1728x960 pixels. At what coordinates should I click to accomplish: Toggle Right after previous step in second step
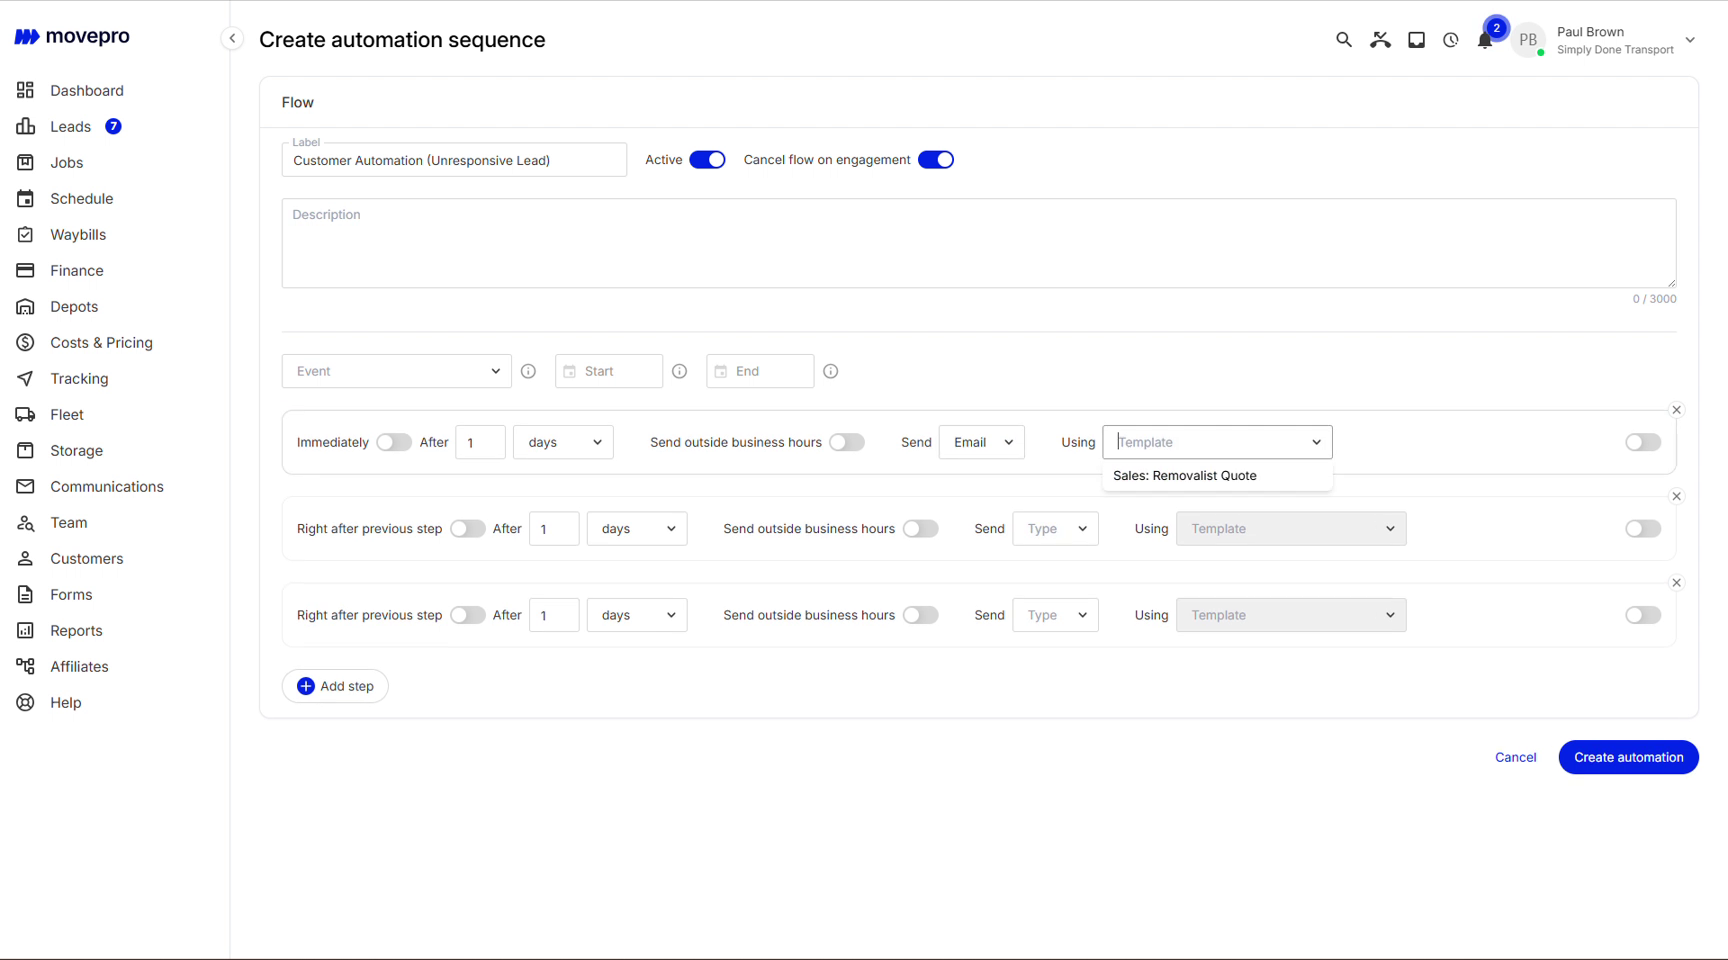click(467, 529)
